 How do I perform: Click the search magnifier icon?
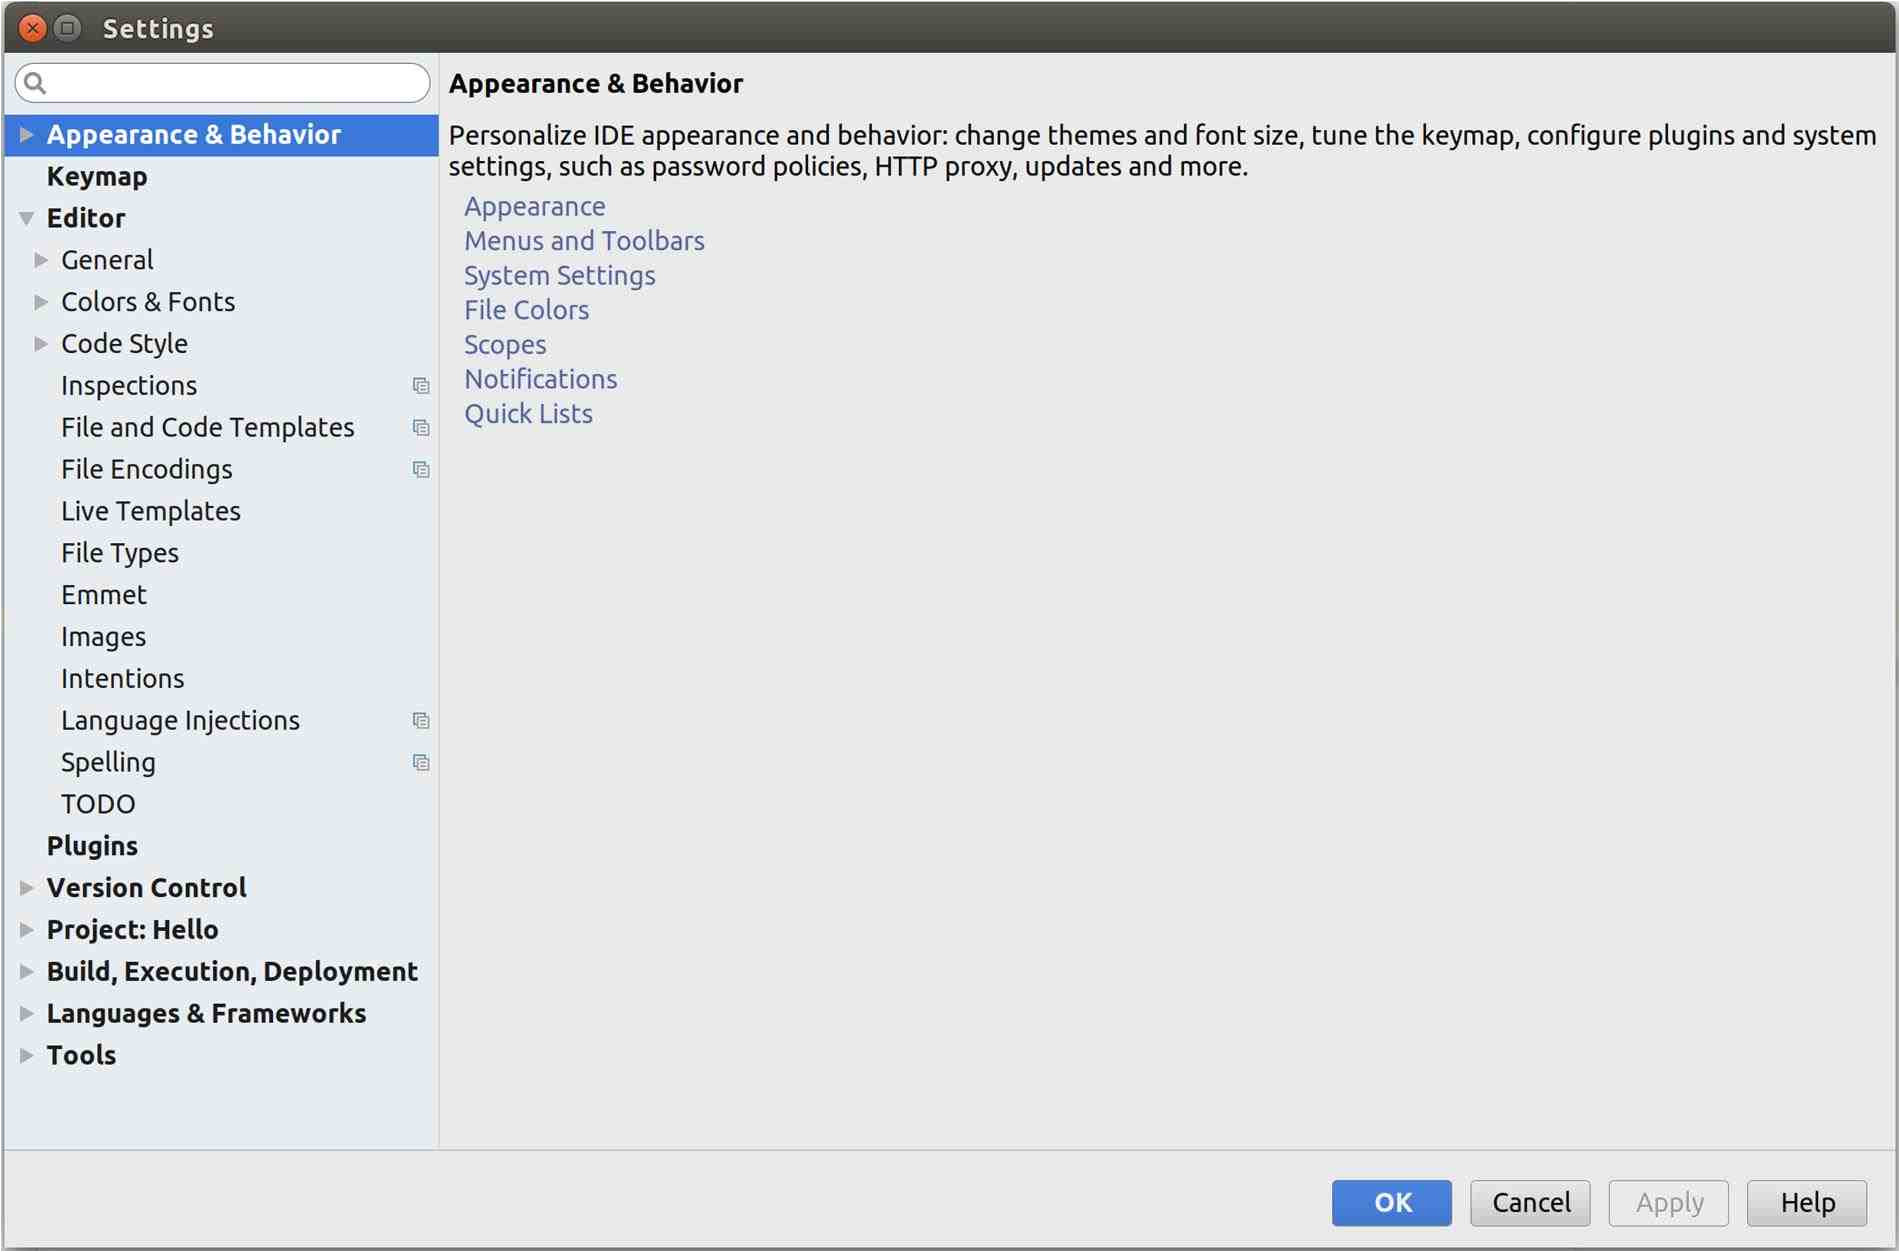point(32,83)
